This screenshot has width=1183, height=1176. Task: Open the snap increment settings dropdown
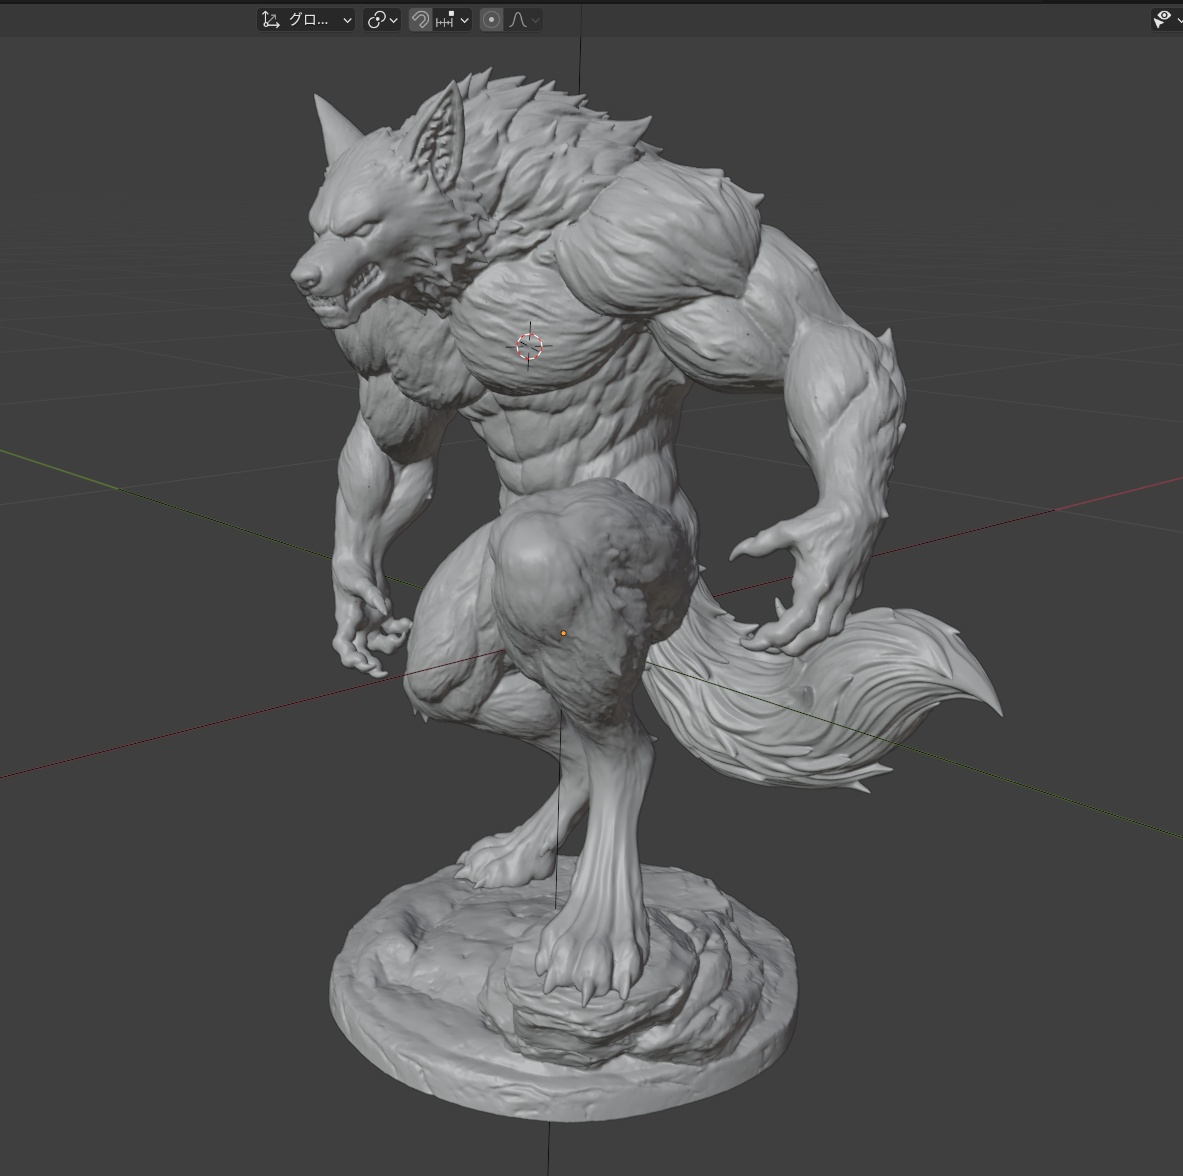click(453, 20)
